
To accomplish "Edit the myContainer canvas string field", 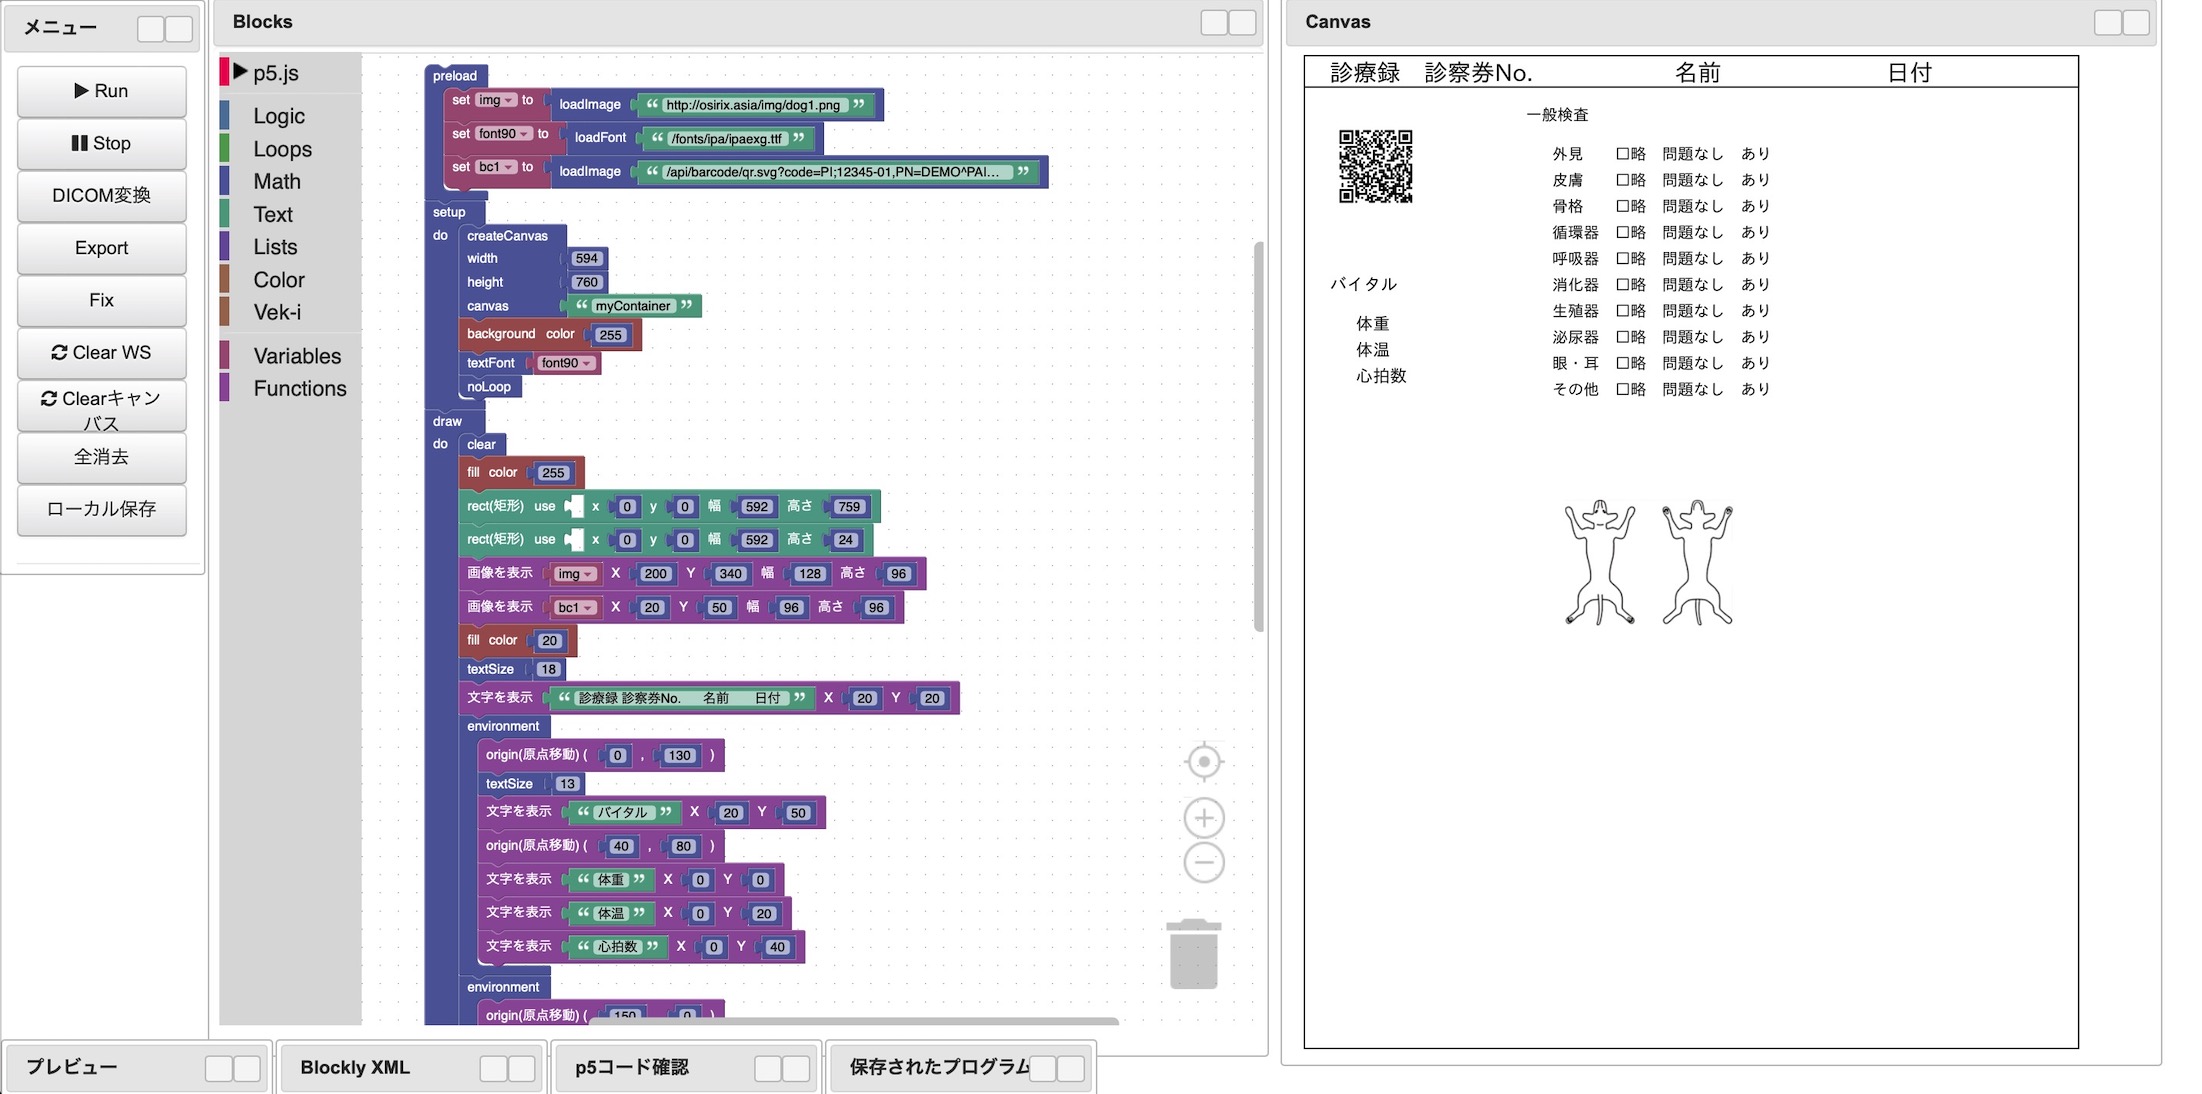I will tap(633, 306).
